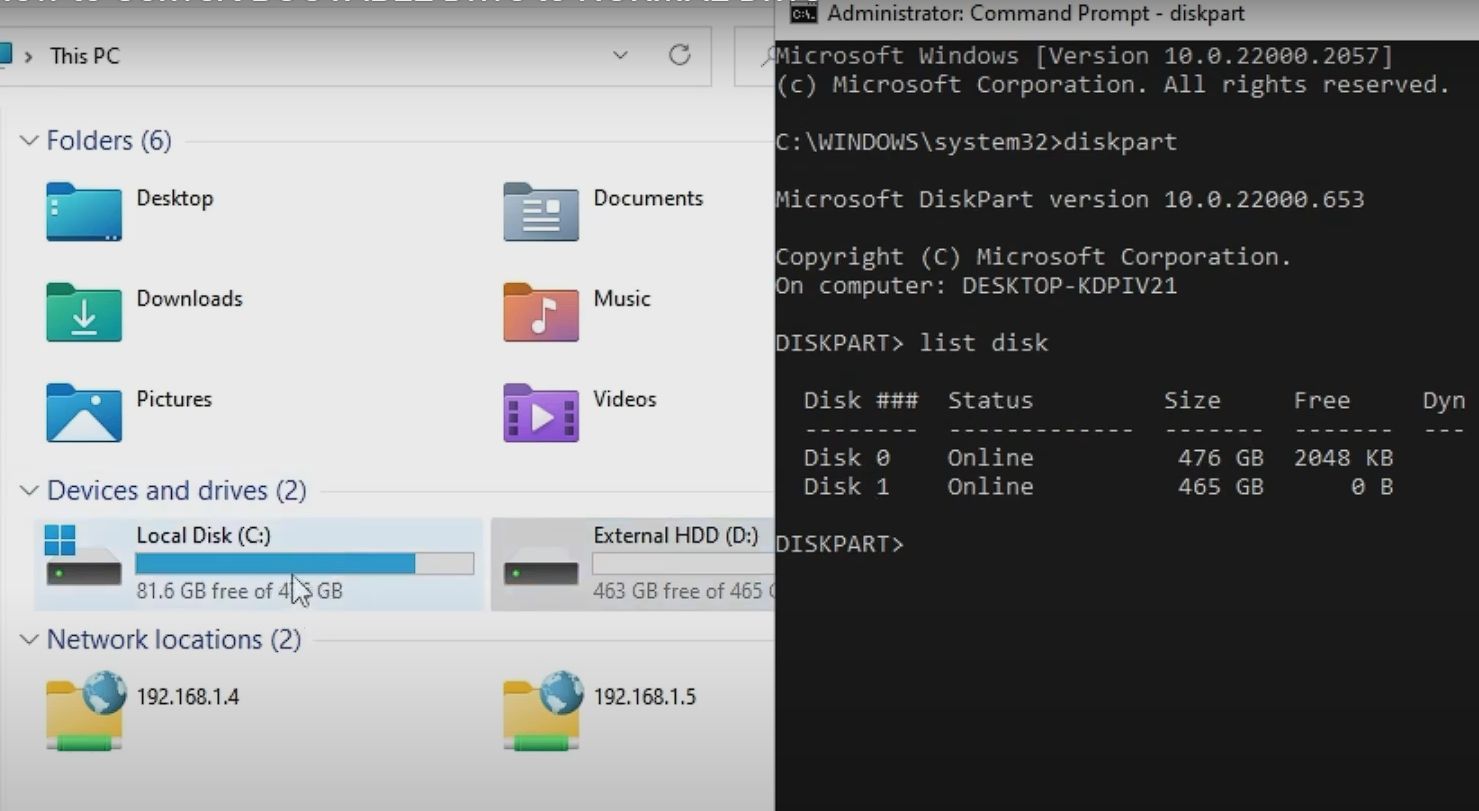Image resolution: width=1479 pixels, height=811 pixels.
Task: Click the Local Disk (C:) capacity bar
Action: [304, 564]
